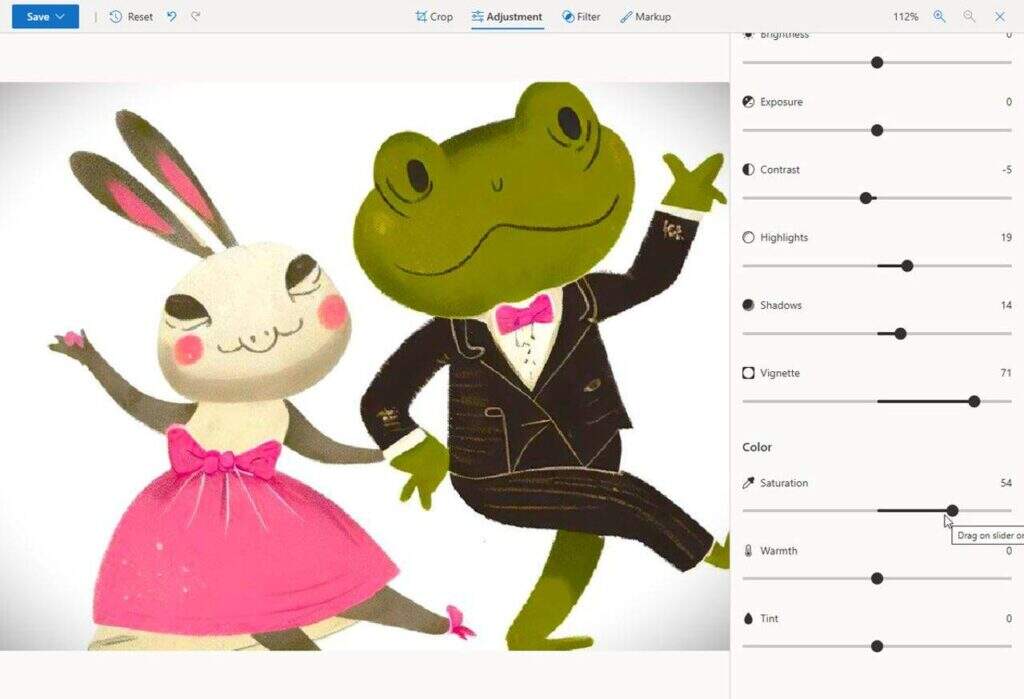Screen dimensions: 1024x699
Task: Click the Contrast half-circle icon
Action: tap(748, 170)
